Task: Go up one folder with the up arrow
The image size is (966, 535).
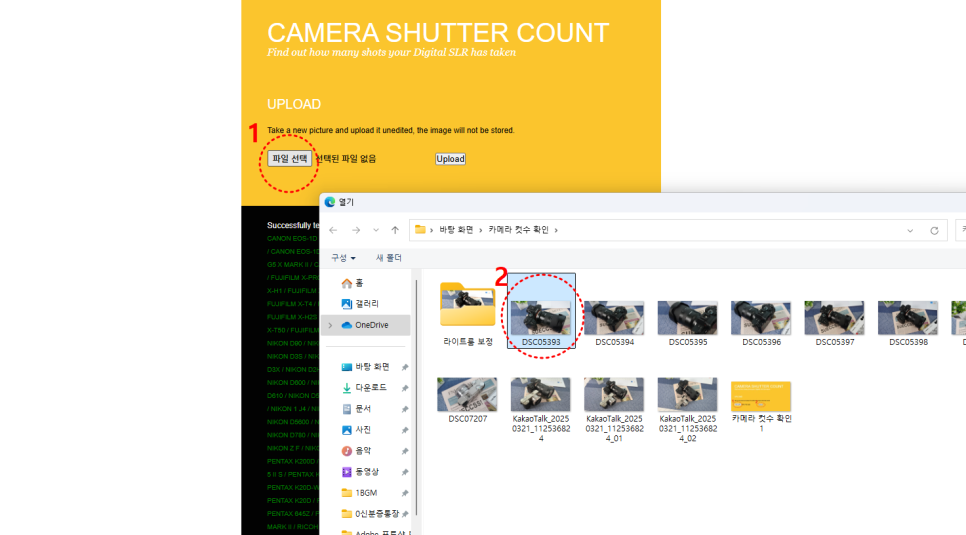Action: point(396,230)
